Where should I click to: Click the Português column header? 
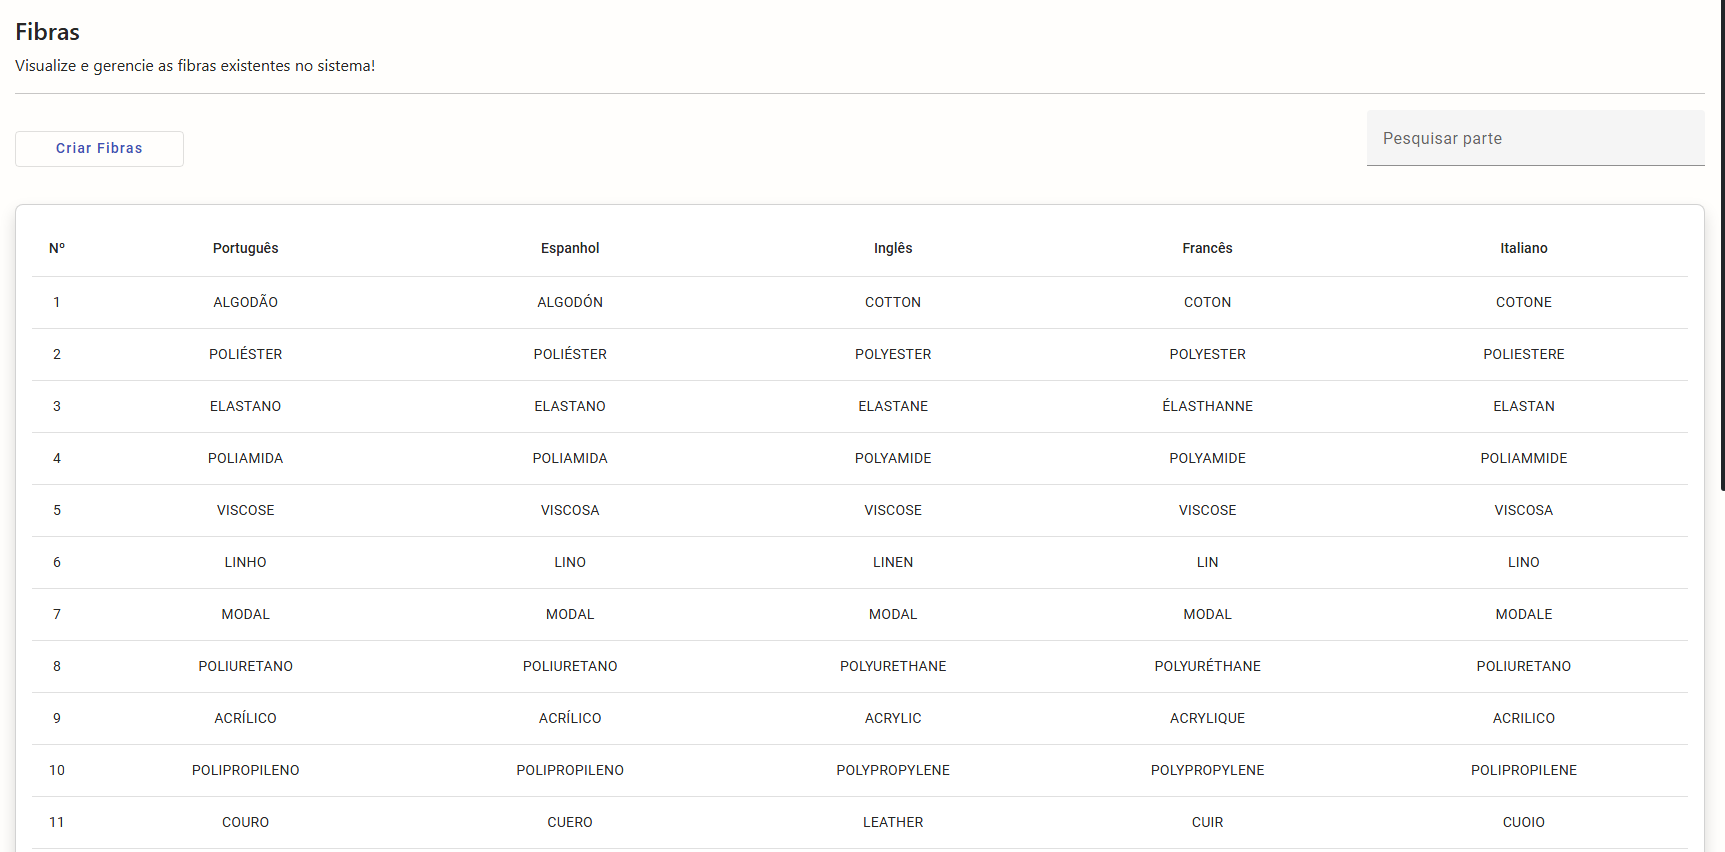click(245, 248)
